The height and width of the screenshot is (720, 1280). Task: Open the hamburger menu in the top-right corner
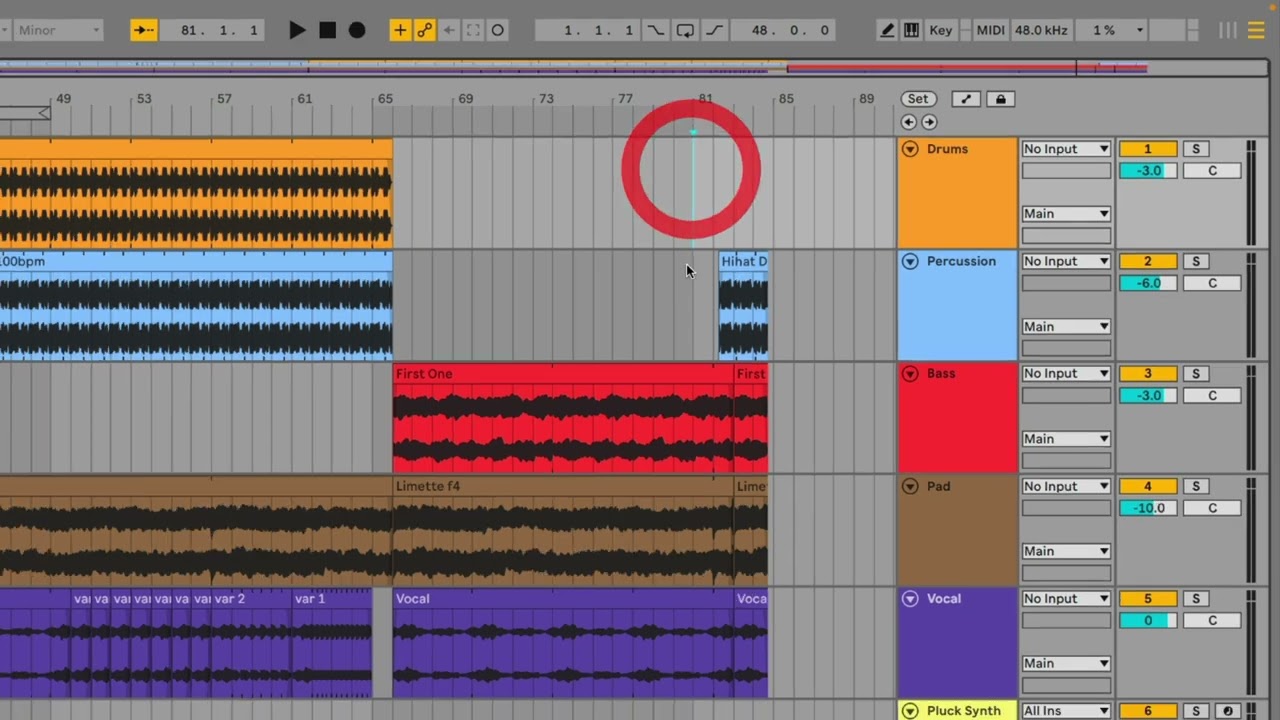(x=1256, y=30)
